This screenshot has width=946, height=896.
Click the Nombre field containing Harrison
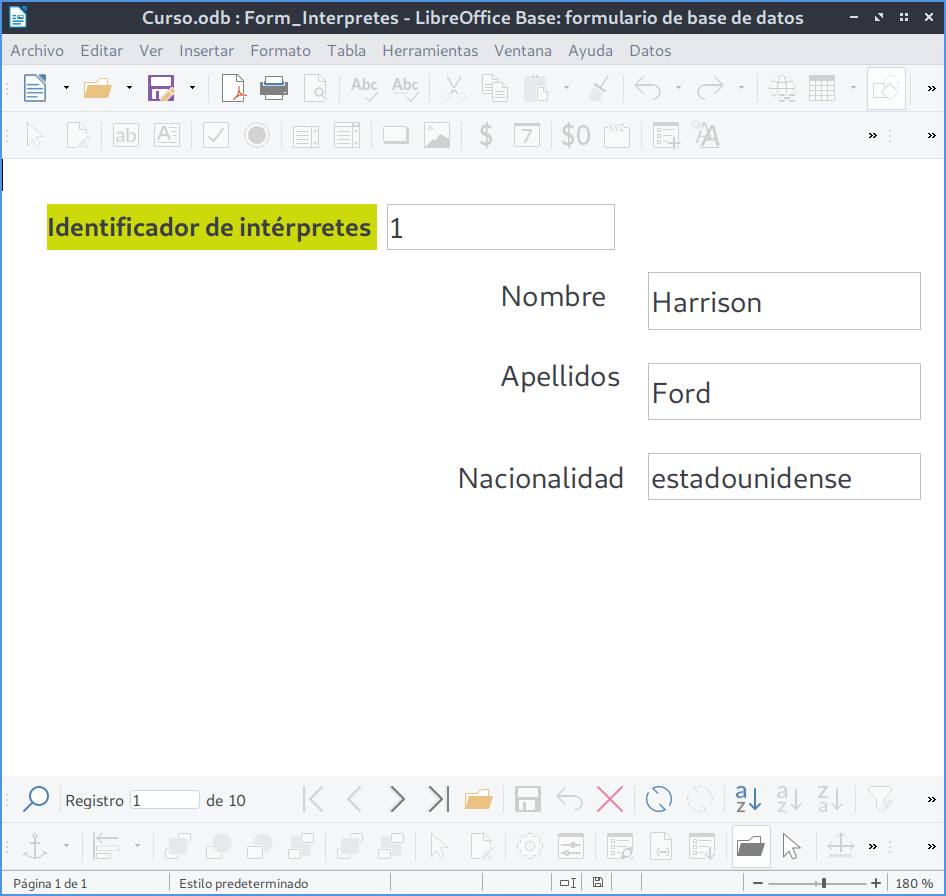783,302
